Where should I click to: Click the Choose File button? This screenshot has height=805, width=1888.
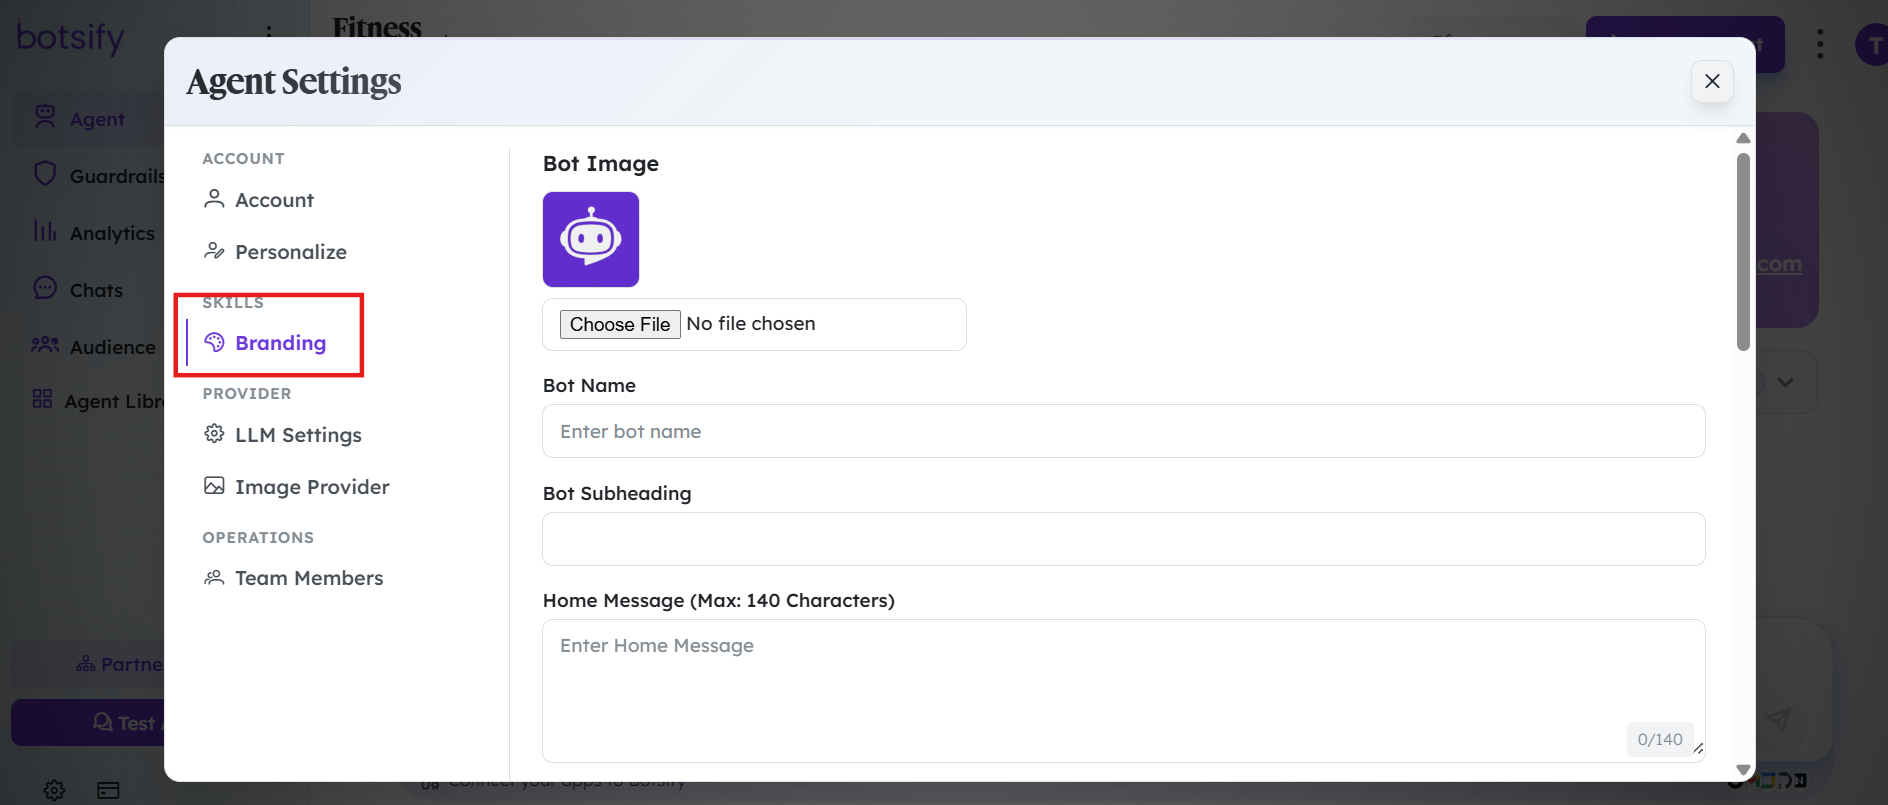[620, 324]
